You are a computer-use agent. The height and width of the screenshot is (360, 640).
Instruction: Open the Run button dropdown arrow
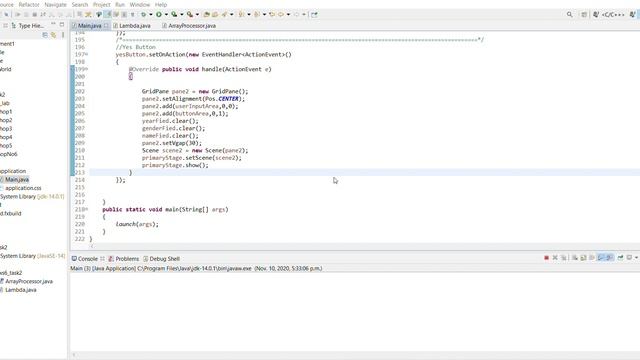pyautogui.click(x=166, y=14)
